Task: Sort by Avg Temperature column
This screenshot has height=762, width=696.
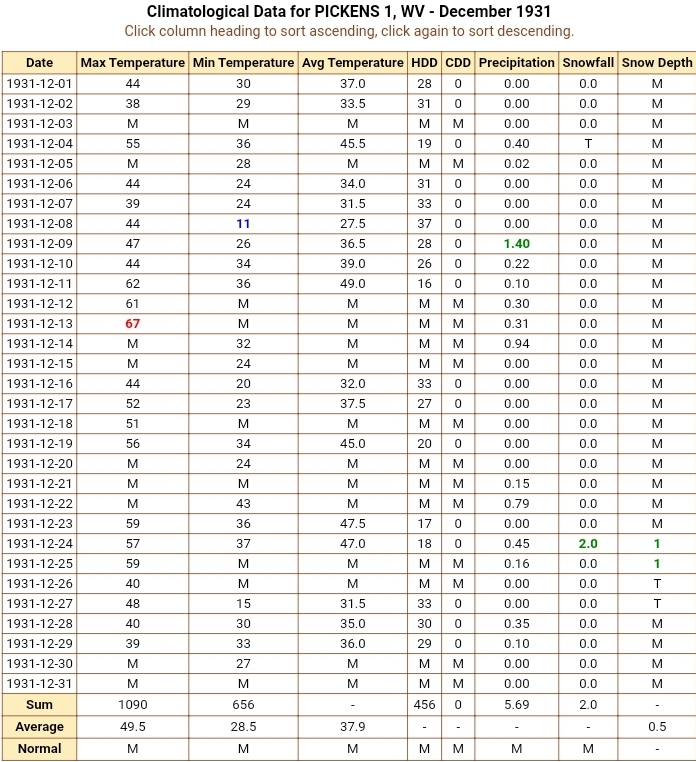Action: [353, 63]
